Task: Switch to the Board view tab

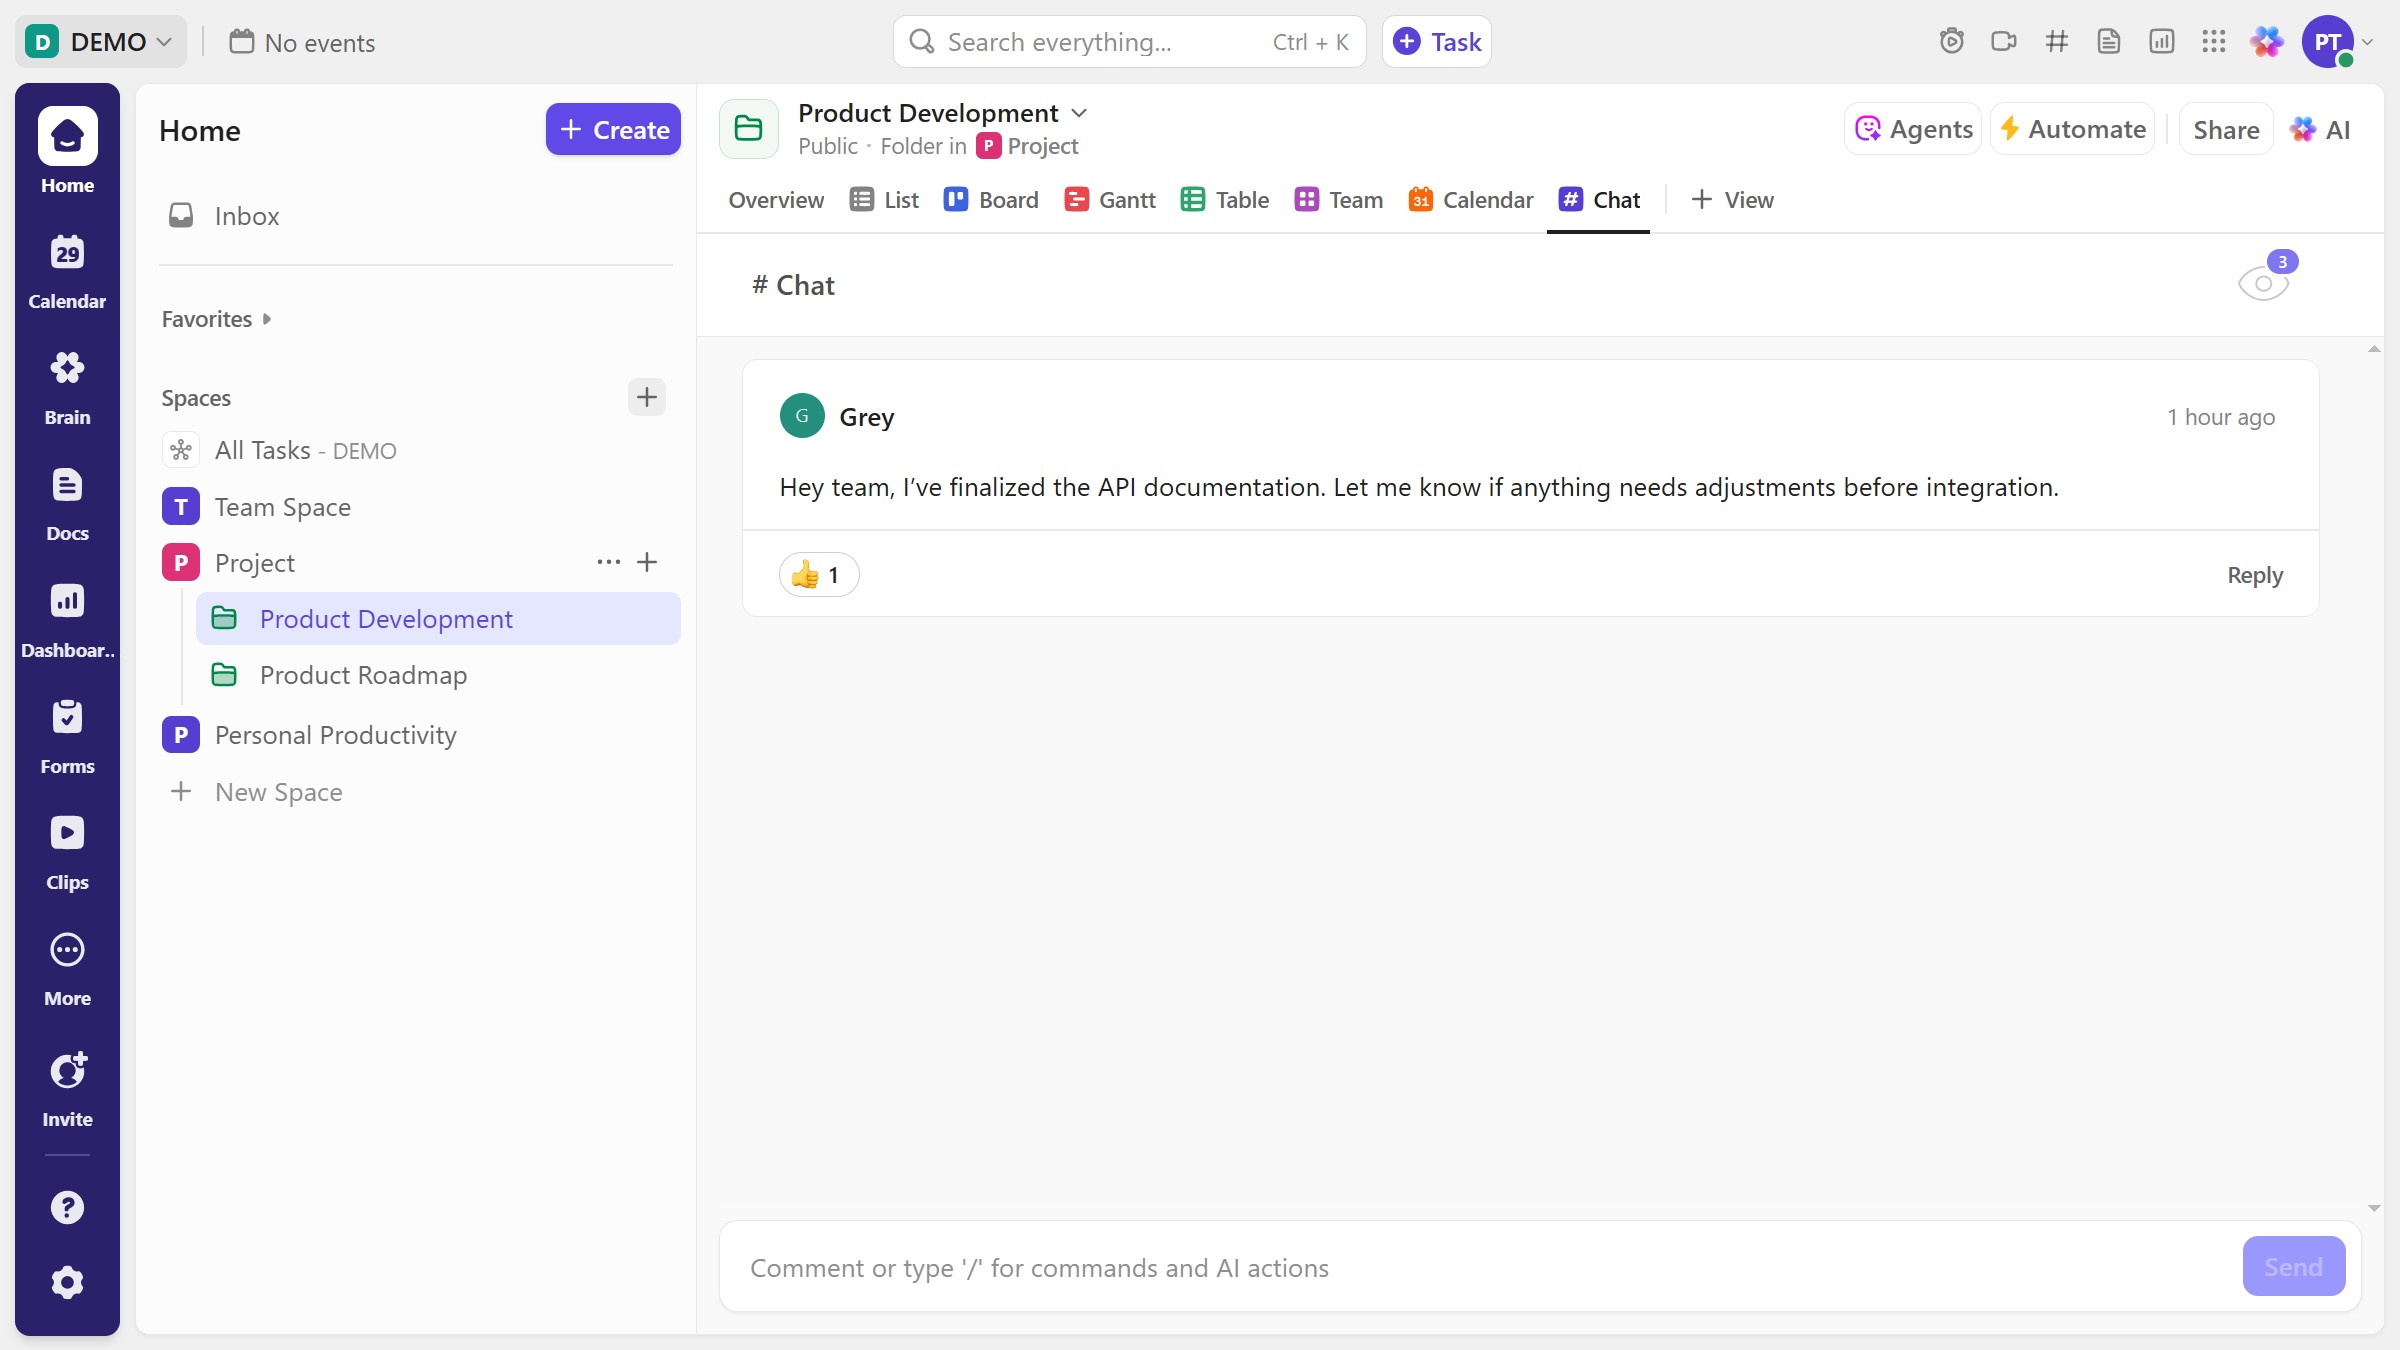Action: (991, 200)
